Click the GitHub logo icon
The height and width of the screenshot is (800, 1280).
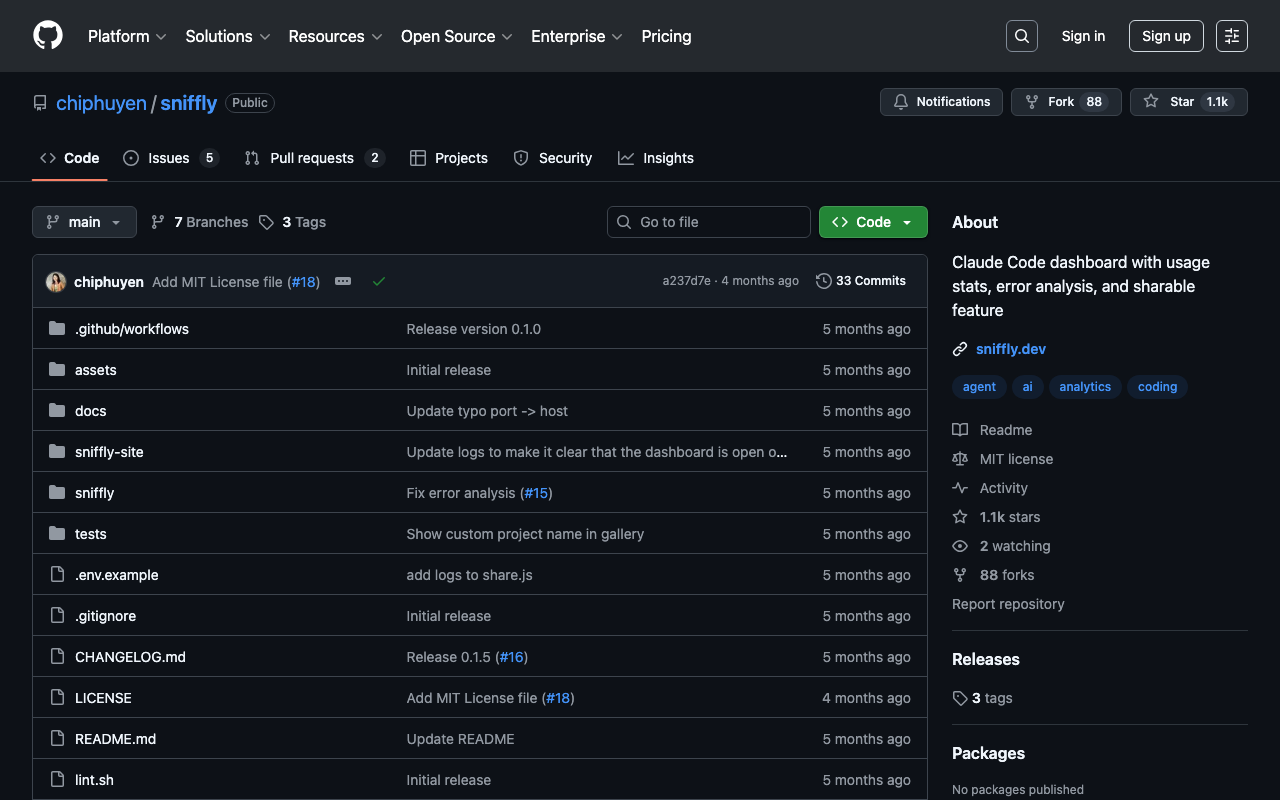(48, 36)
